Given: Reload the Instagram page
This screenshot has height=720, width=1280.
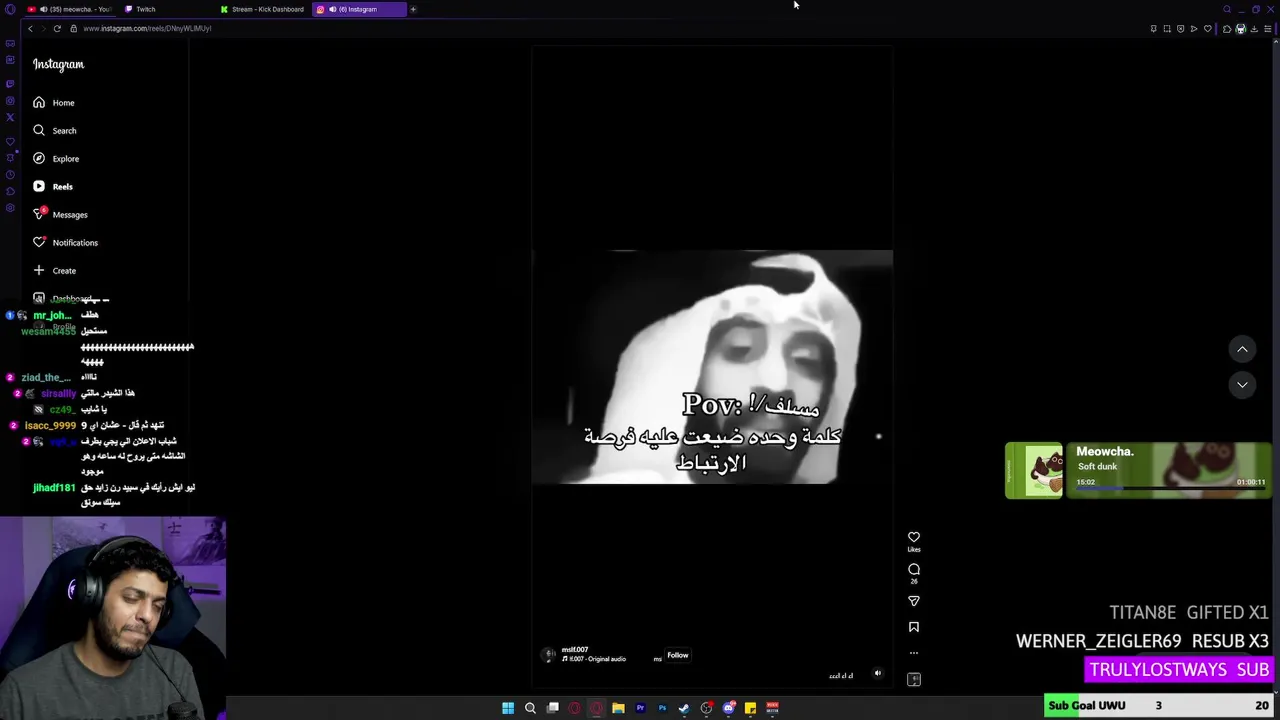Looking at the screenshot, I should [57, 28].
